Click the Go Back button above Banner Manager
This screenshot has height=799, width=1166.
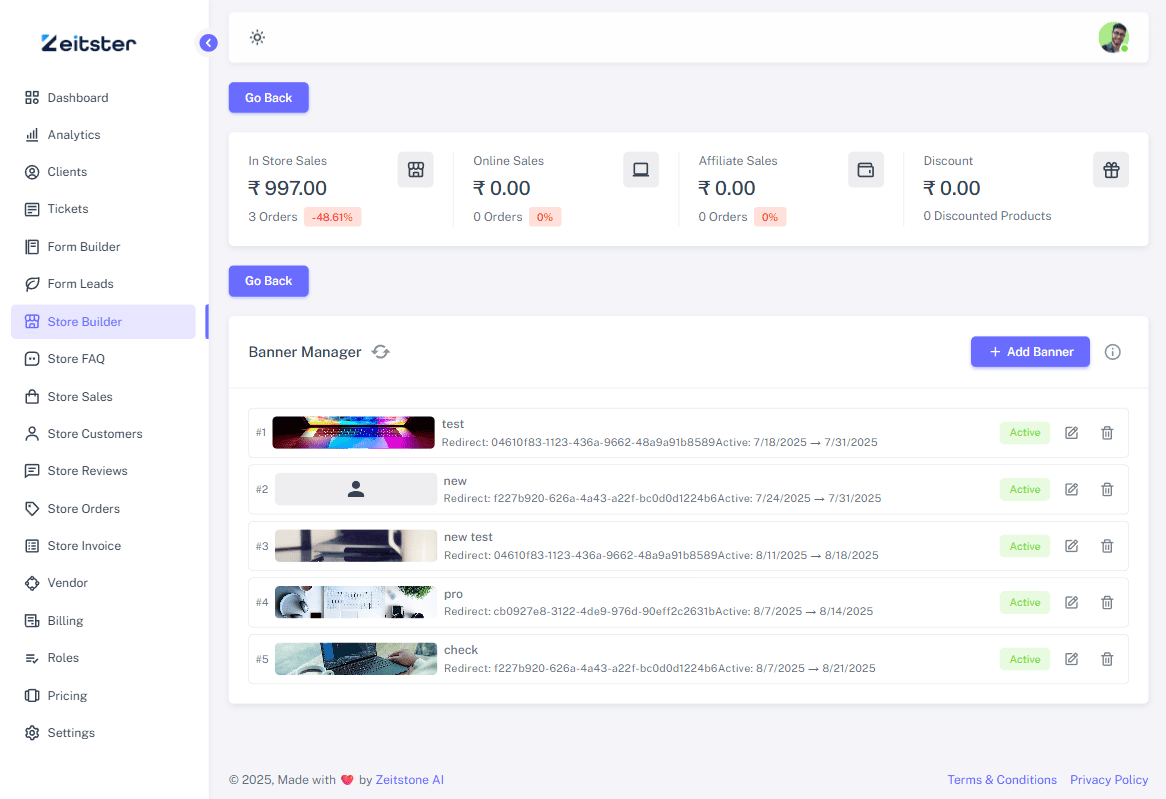click(x=268, y=281)
